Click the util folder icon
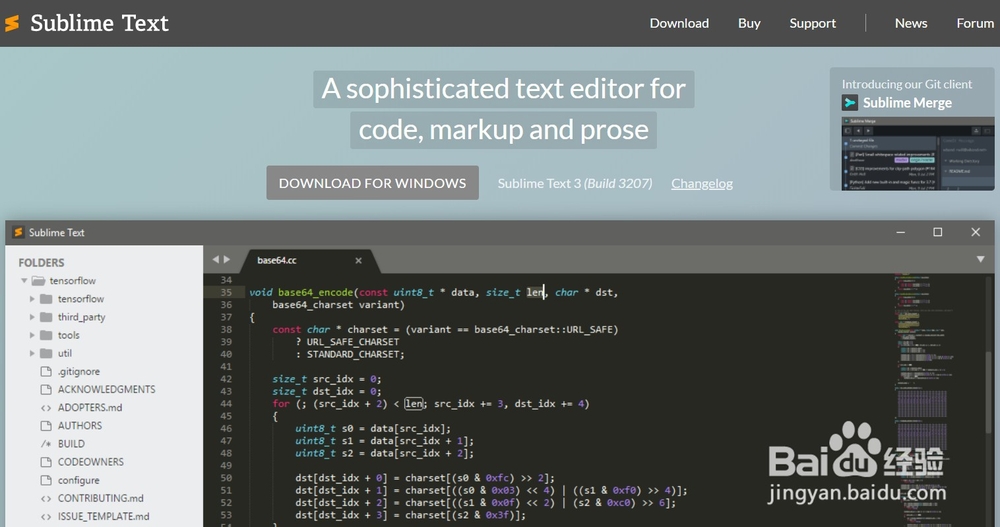Image resolution: width=1000 pixels, height=527 pixels. [x=46, y=353]
